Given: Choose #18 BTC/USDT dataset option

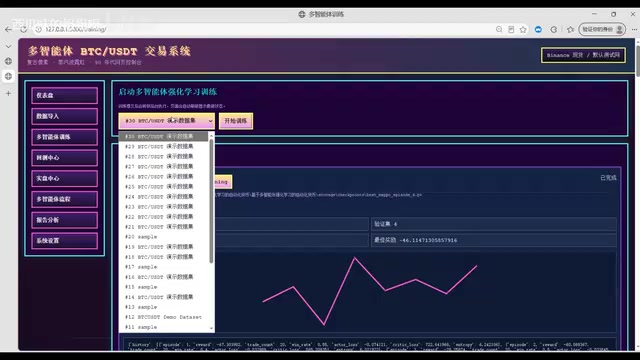Looking at the screenshot, I should [x=163, y=257].
